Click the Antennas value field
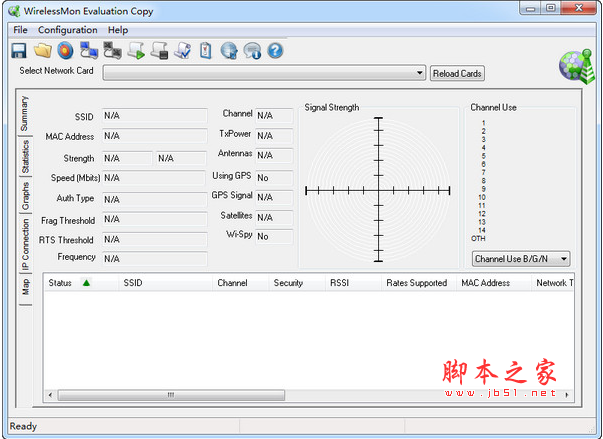Image resolution: width=603 pixels, height=439 pixels. click(x=274, y=155)
